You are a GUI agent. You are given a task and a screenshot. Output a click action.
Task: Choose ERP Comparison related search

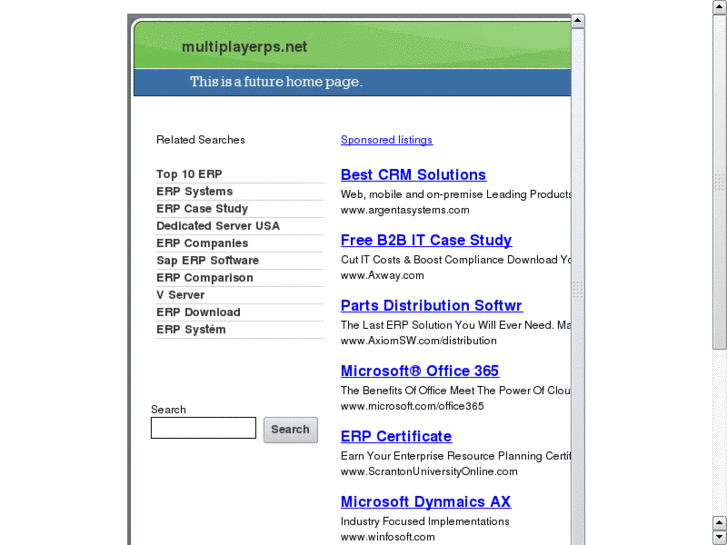coord(204,277)
